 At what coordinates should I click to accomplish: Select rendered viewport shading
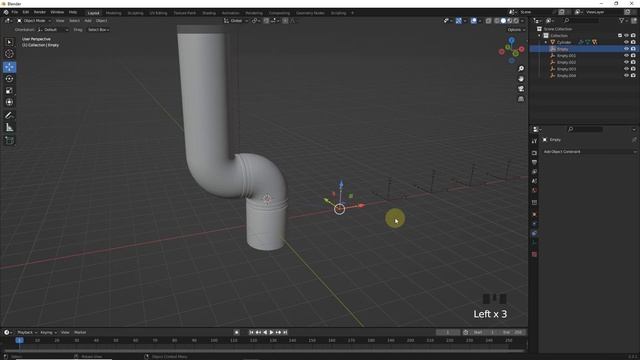click(x=516, y=20)
